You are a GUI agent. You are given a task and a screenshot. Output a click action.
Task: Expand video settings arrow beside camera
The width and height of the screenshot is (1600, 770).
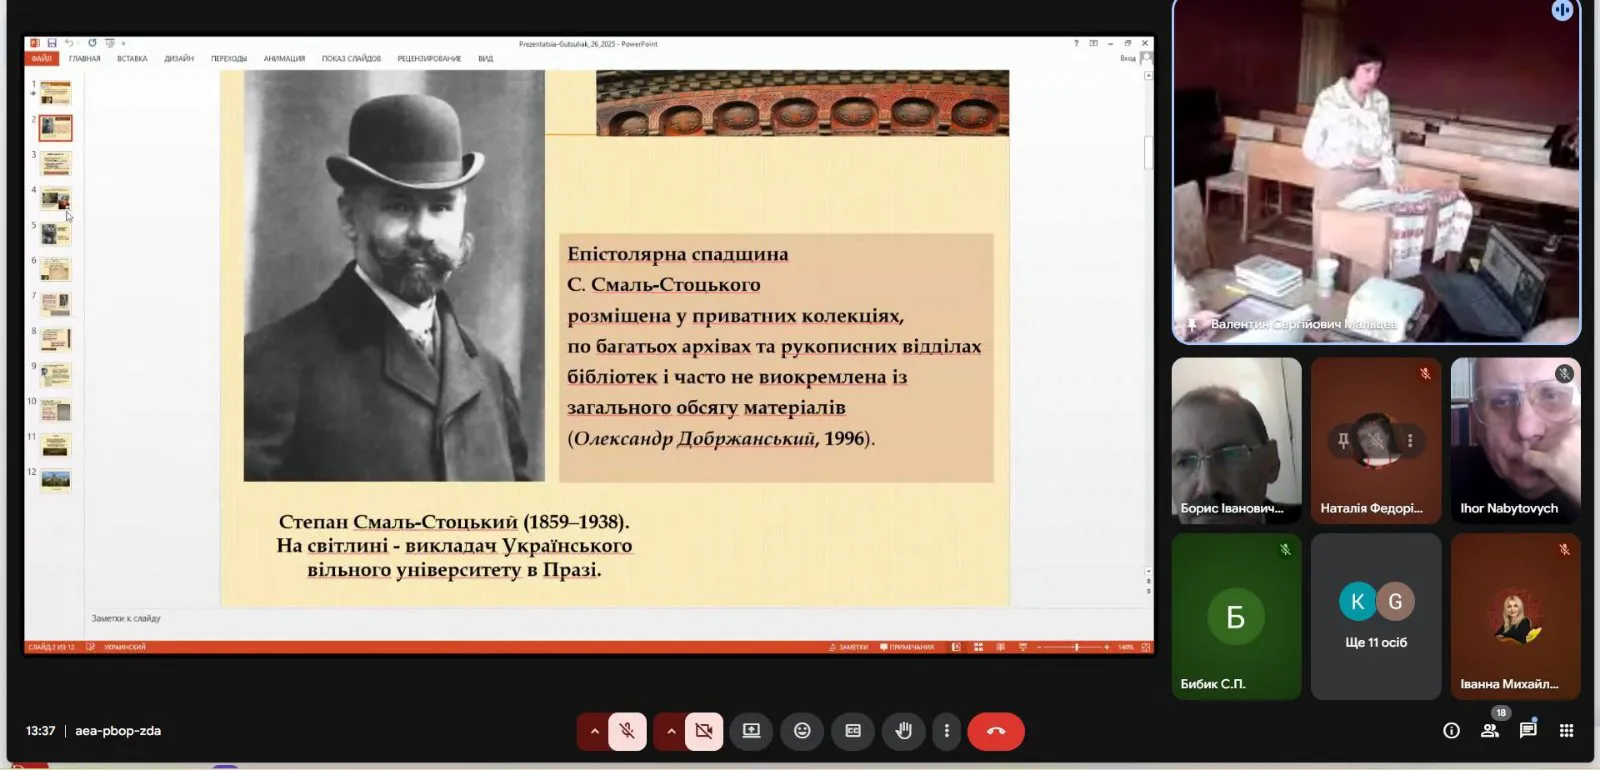(x=671, y=731)
